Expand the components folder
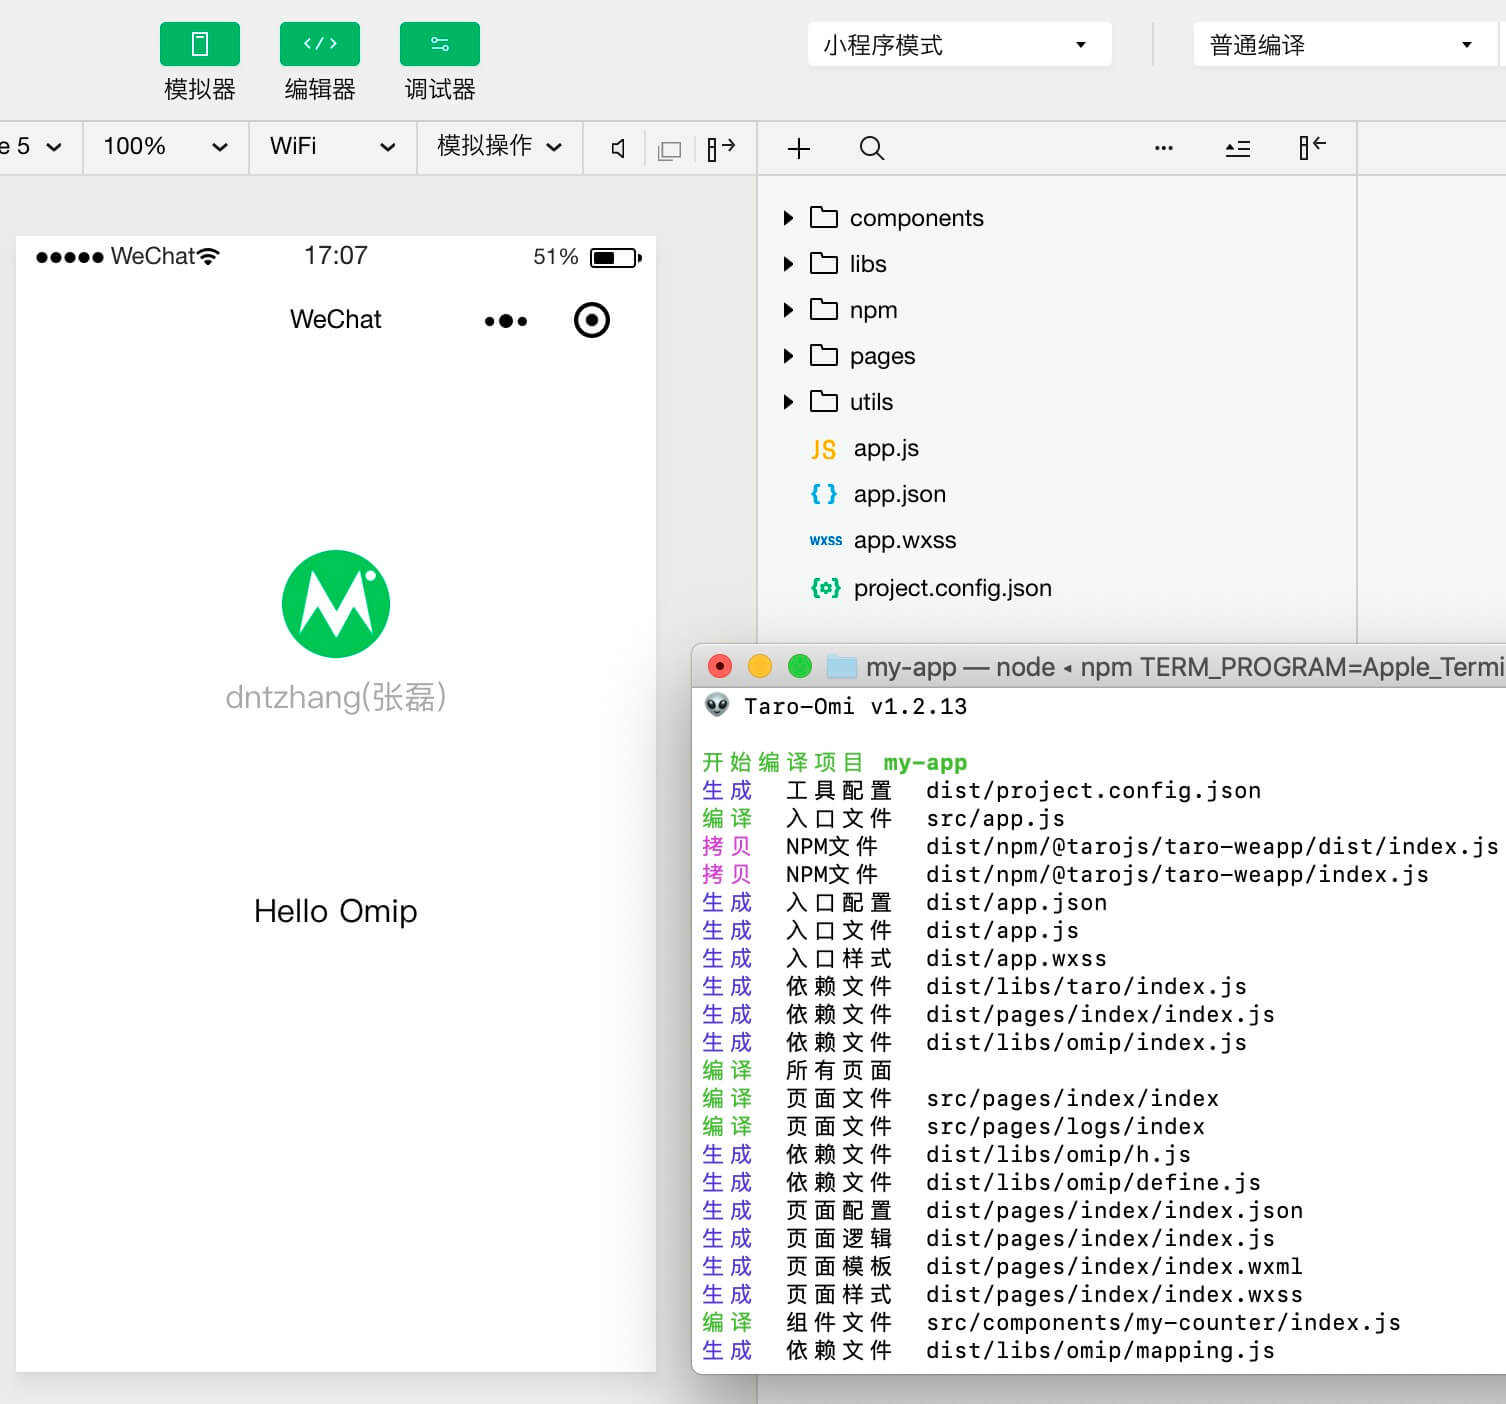This screenshot has height=1404, width=1506. coord(788,218)
